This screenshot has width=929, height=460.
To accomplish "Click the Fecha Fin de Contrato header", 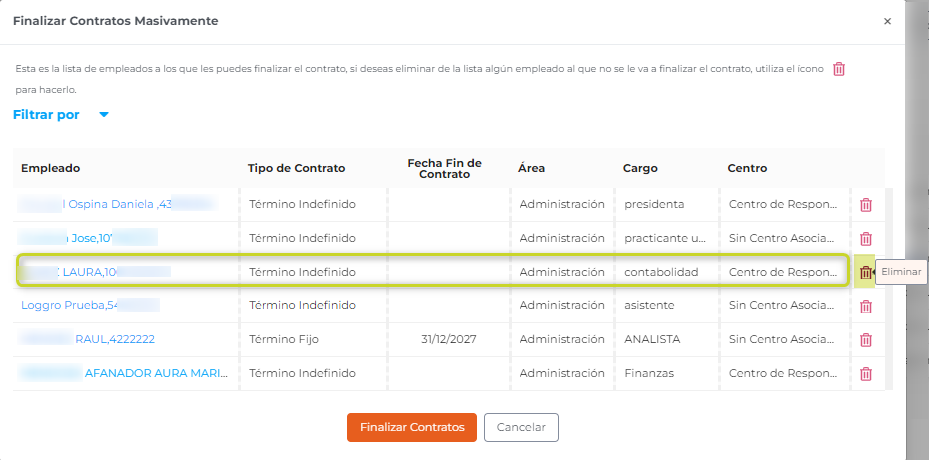I will (444, 168).
